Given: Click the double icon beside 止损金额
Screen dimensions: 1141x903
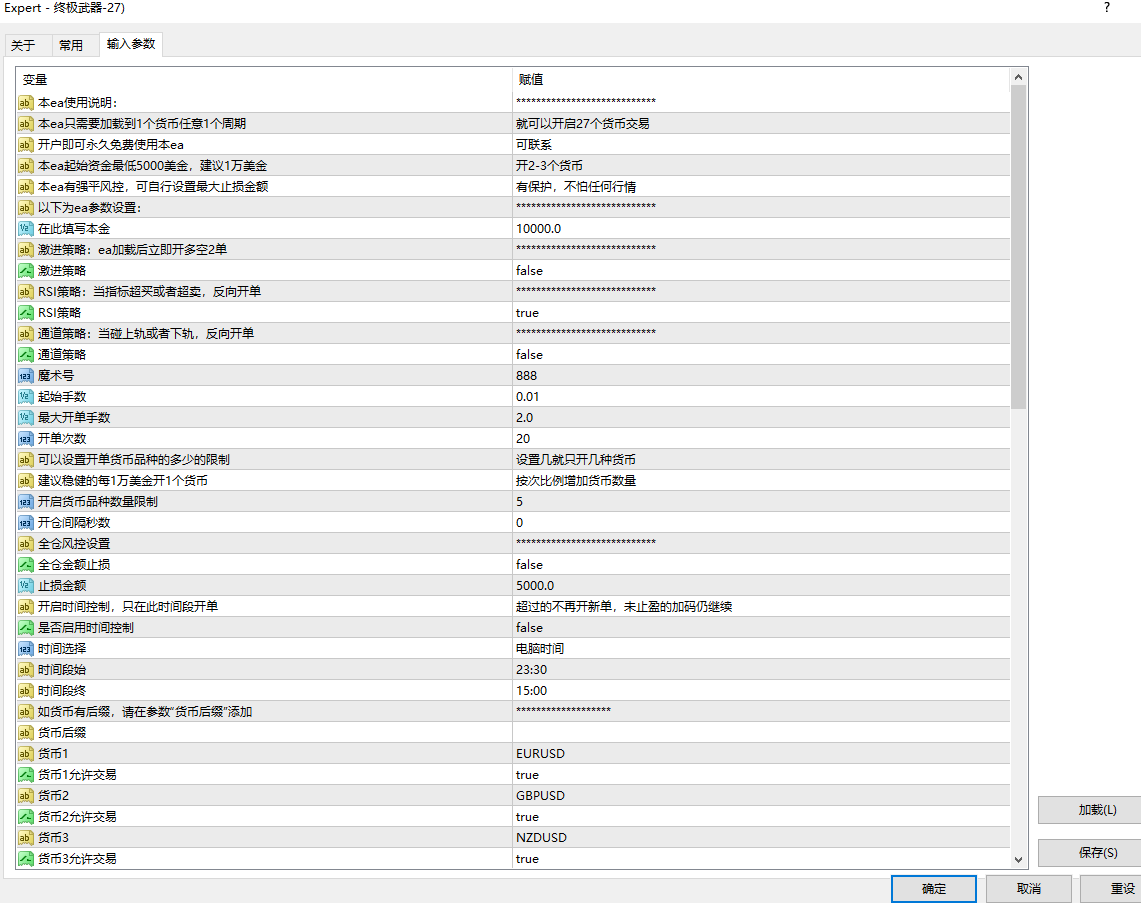Looking at the screenshot, I should [x=25, y=586].
